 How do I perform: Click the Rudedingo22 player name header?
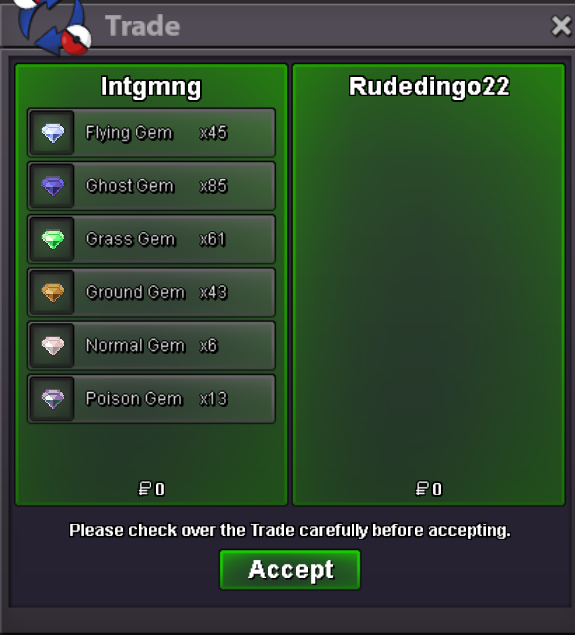pos(429,86)
